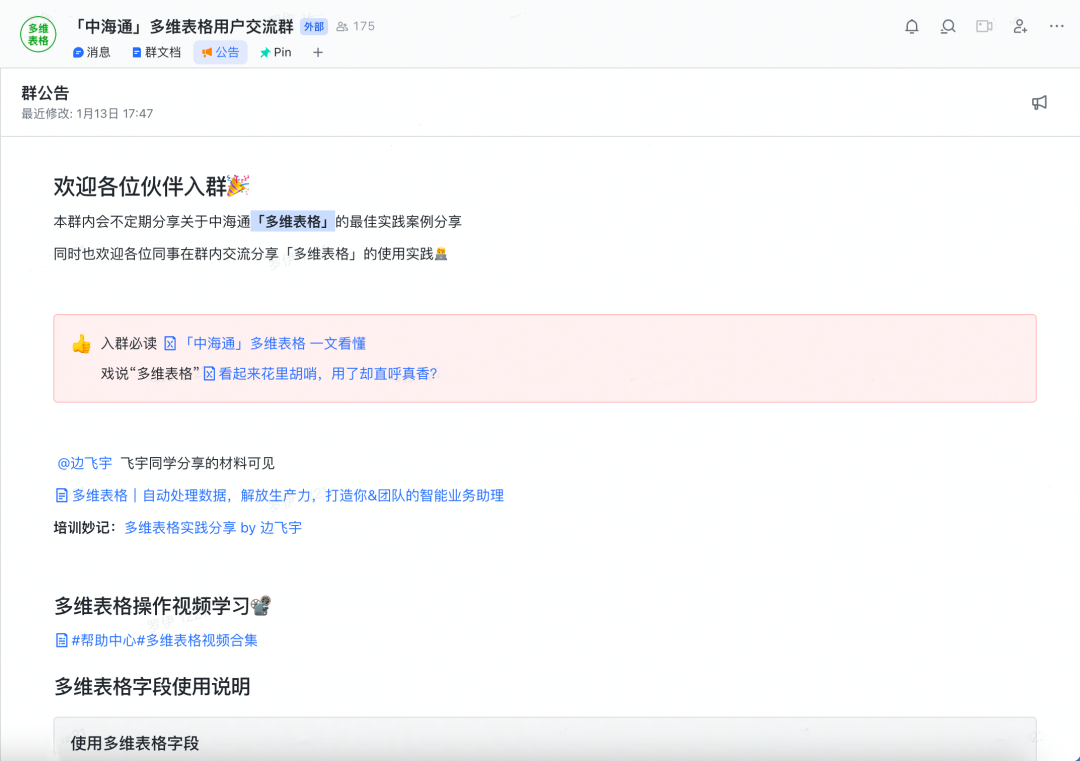The image size is (1080, 761).
Task: Click the 群公告 heading
Action: (45, 93)
